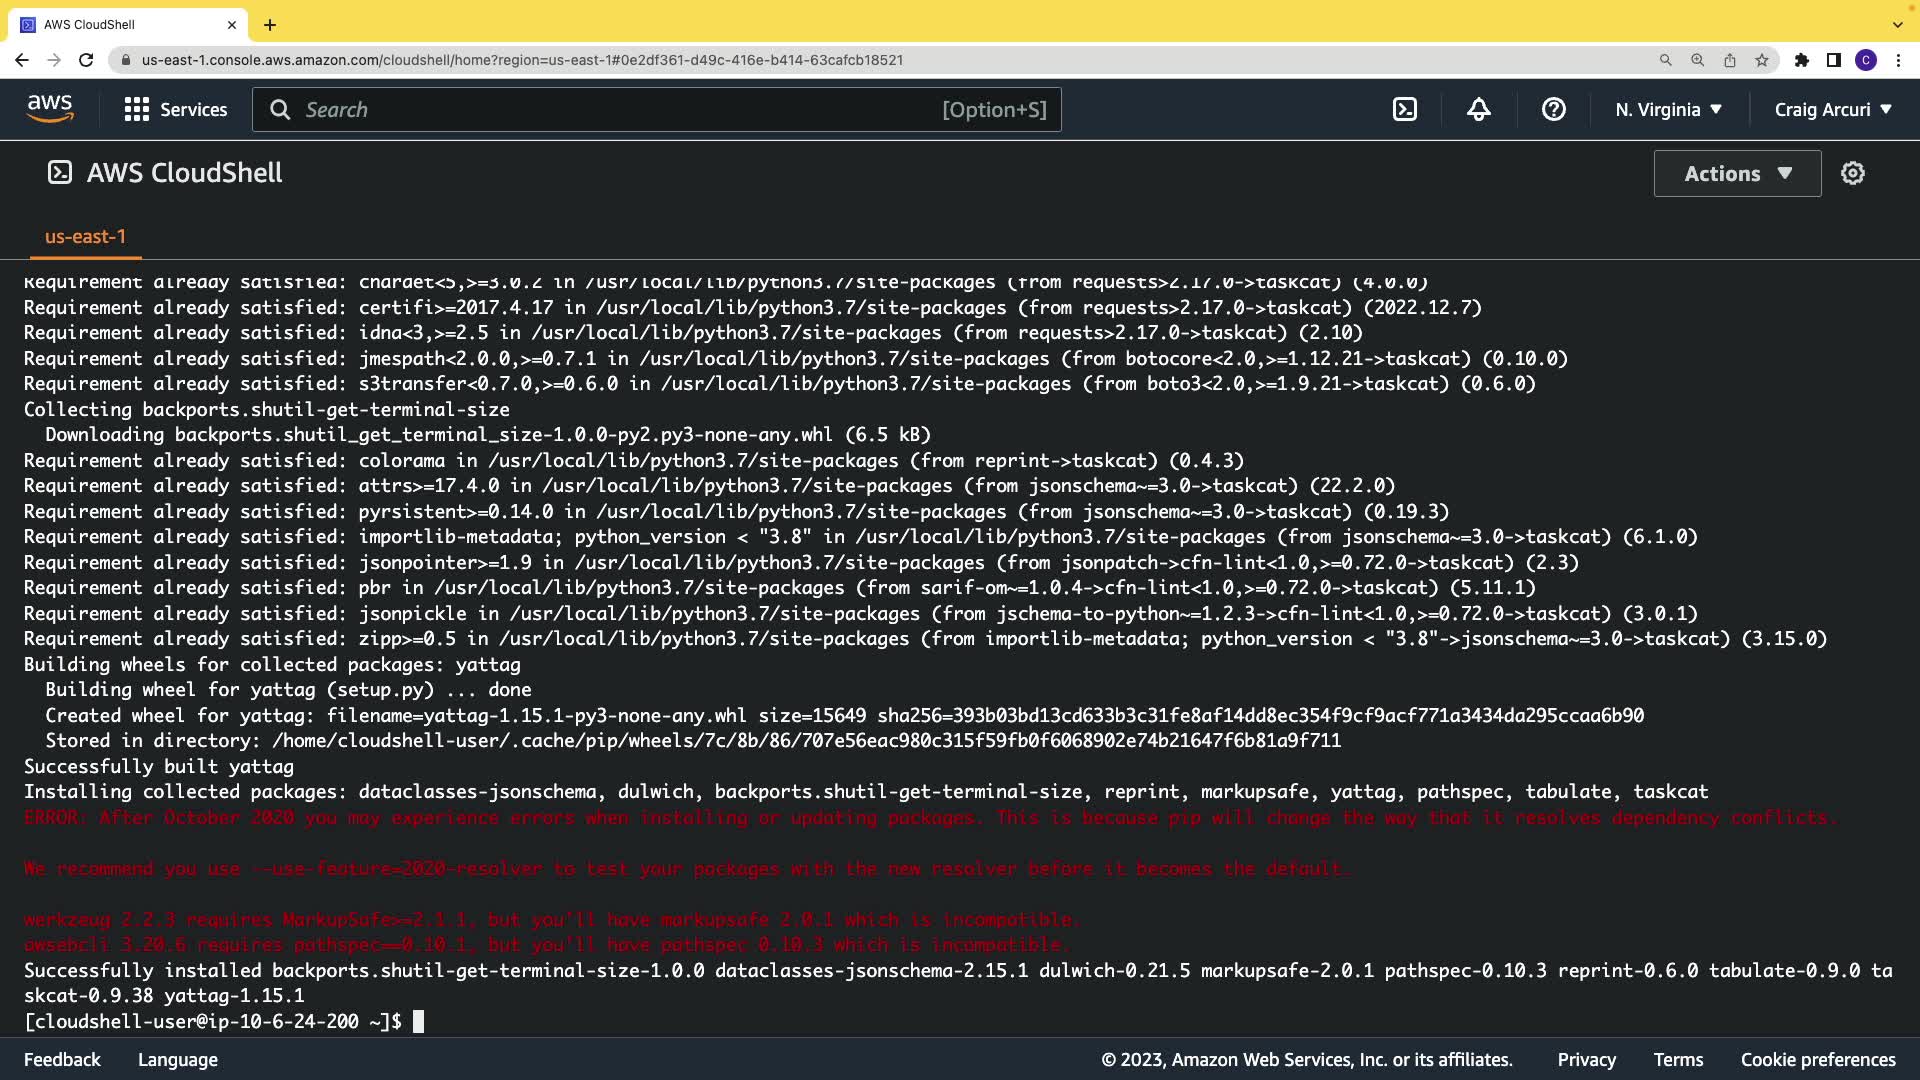Bookmark page with the star icon

tap(1762, 60)
